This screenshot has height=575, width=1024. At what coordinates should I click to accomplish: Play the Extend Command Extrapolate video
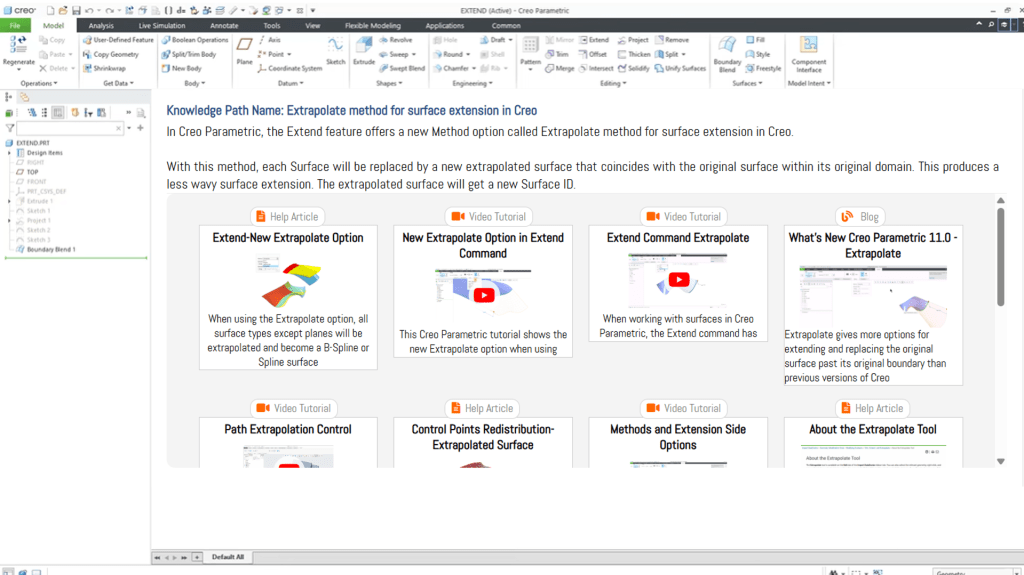[678, 280]
